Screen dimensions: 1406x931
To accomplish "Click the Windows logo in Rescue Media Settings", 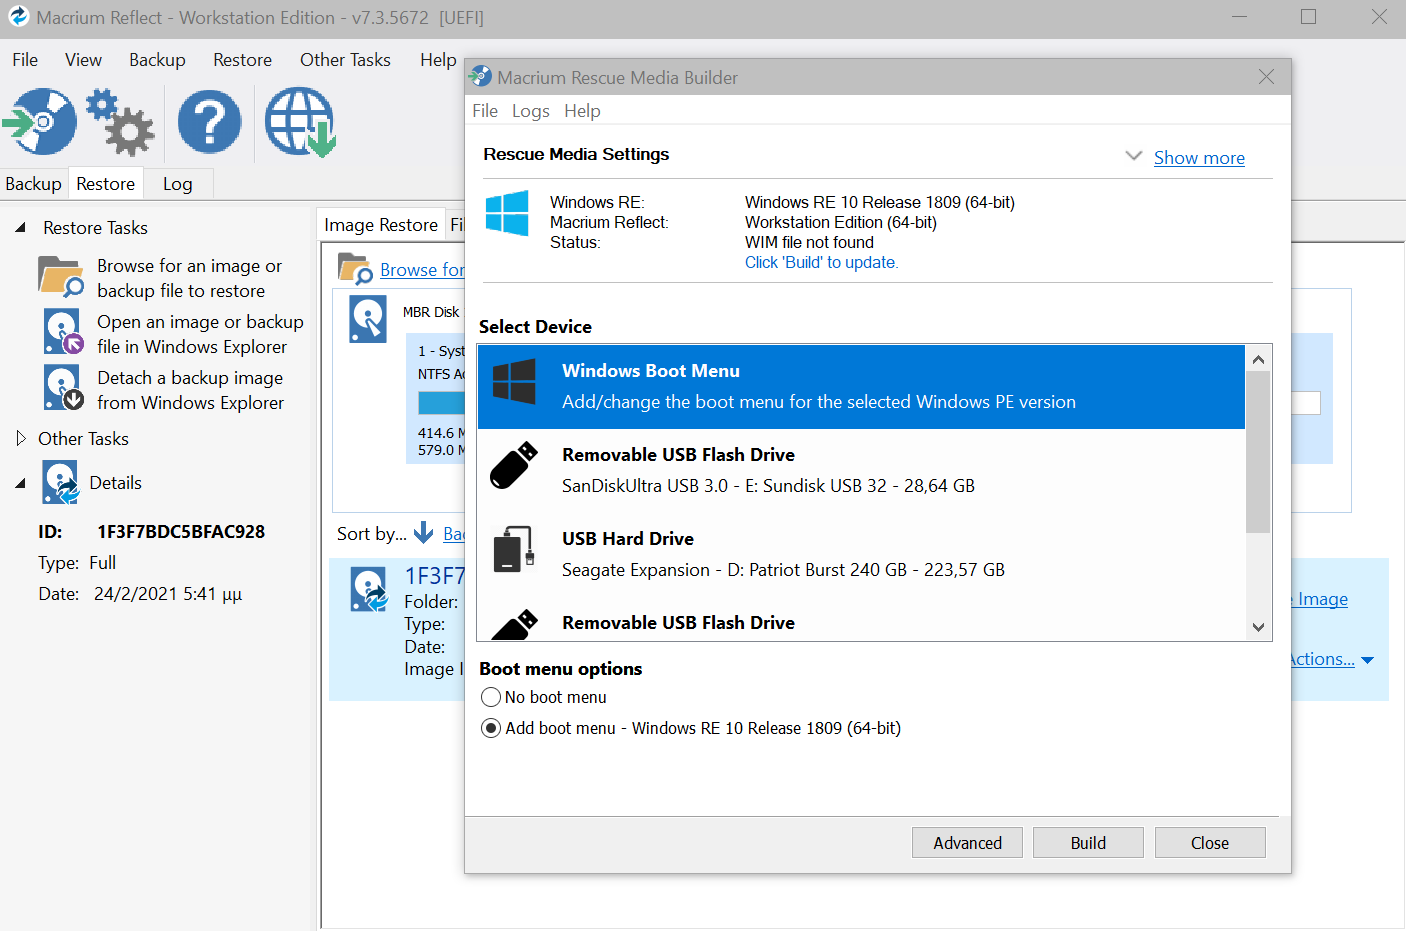I will [x=507, y=213].
